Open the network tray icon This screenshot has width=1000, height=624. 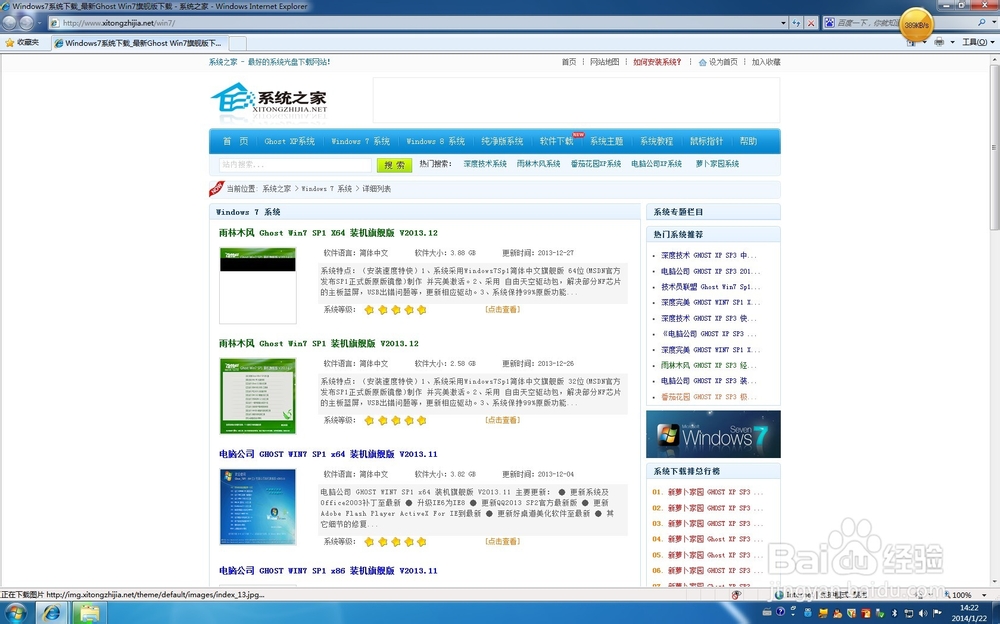tap(908, 613)
